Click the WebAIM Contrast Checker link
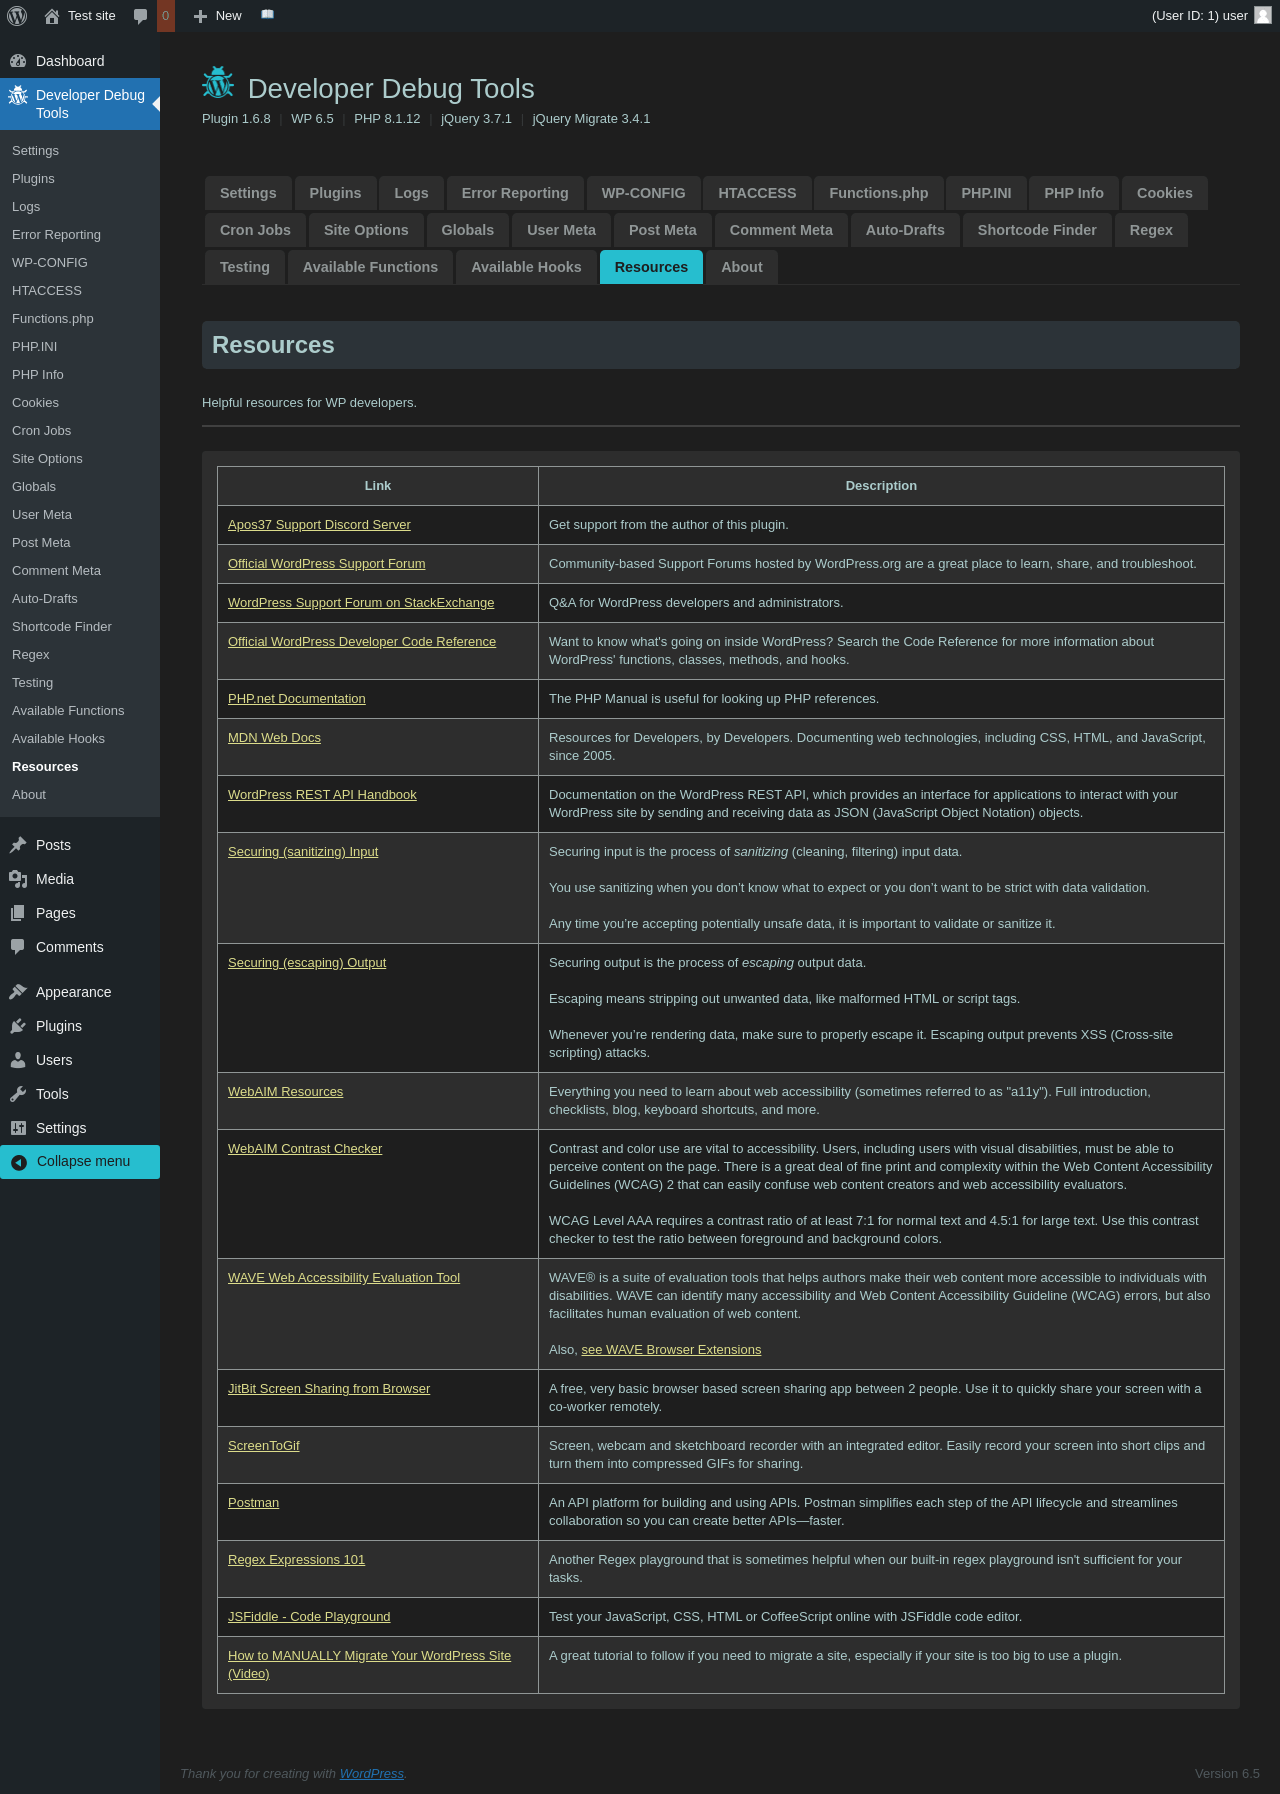This screenshot has width=1280, height=1794. tap(305, 1149)
